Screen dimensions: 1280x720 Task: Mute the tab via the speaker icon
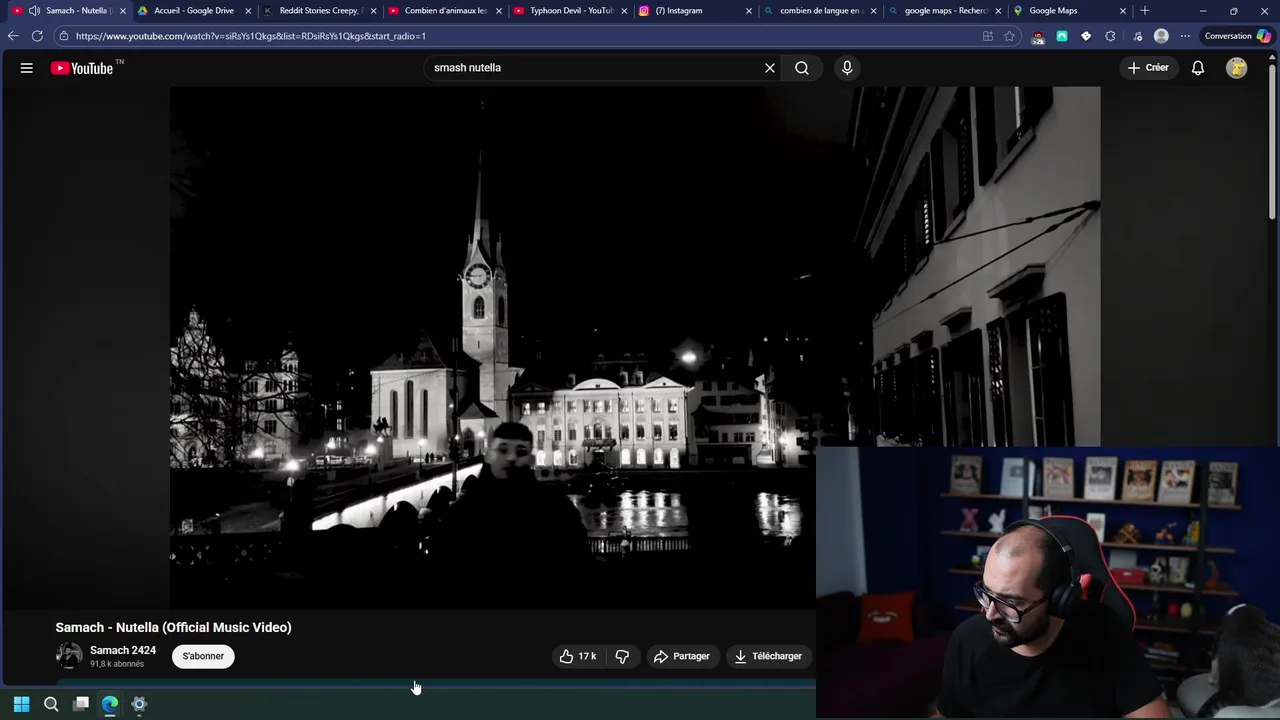point(35,11)
